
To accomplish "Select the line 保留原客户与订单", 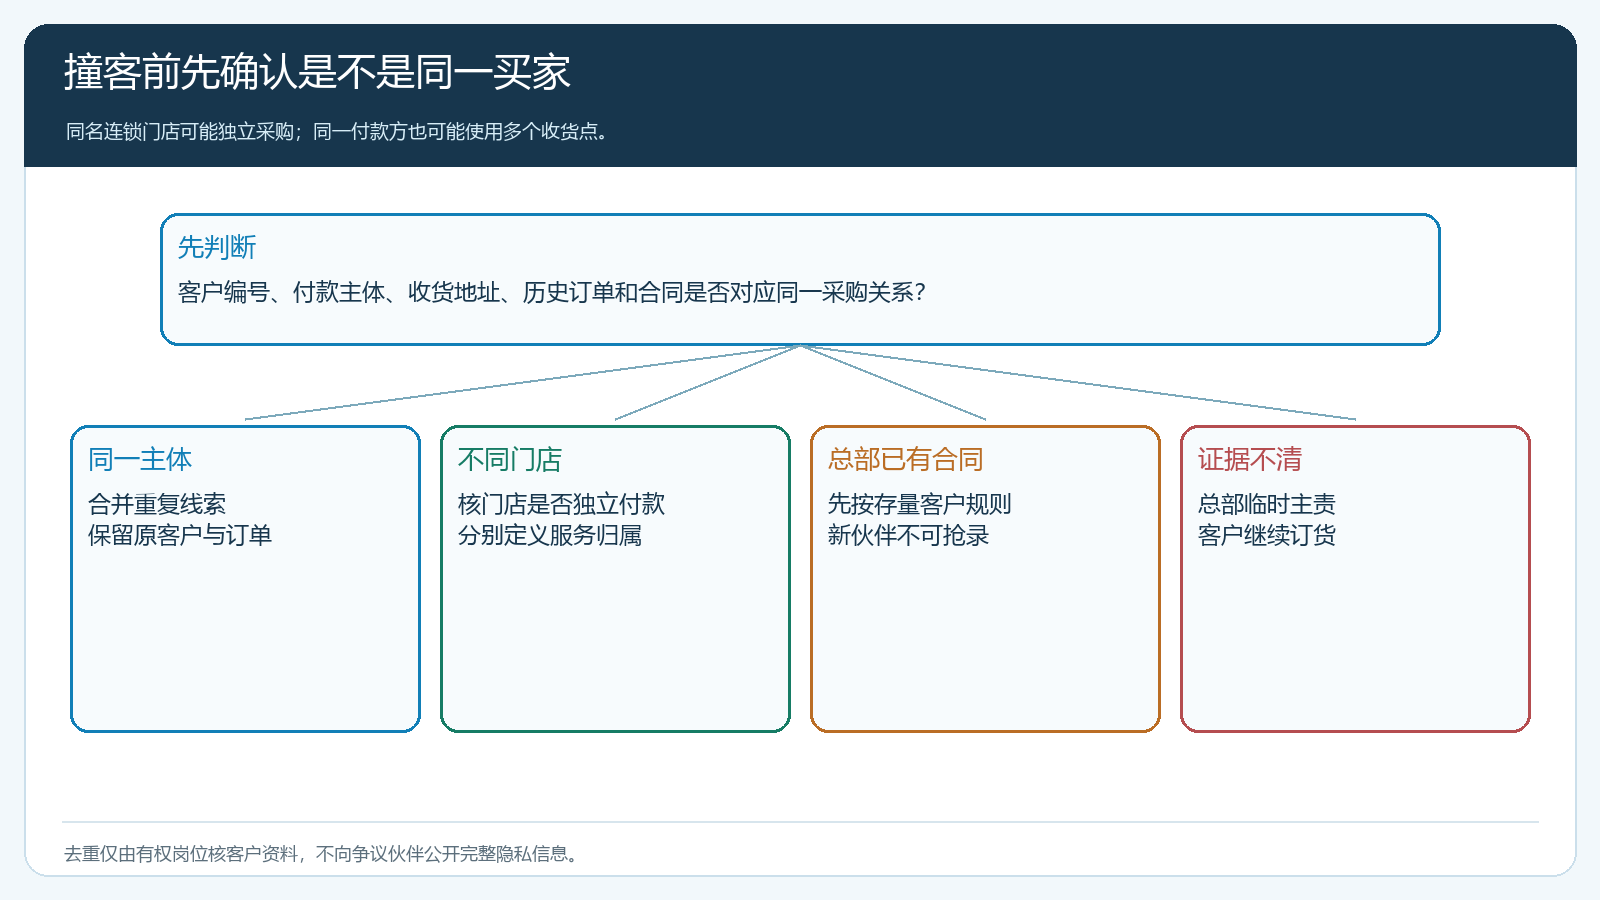I will (180, 535).
